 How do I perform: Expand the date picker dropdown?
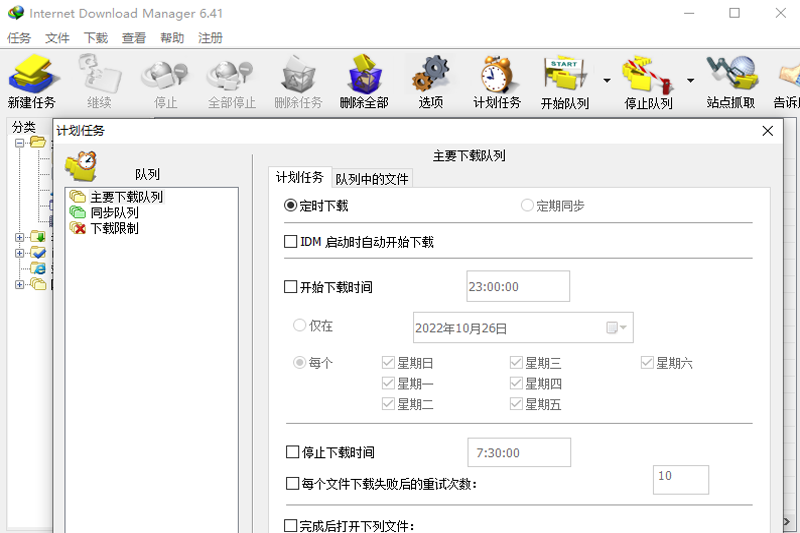[x=623, y=328]
